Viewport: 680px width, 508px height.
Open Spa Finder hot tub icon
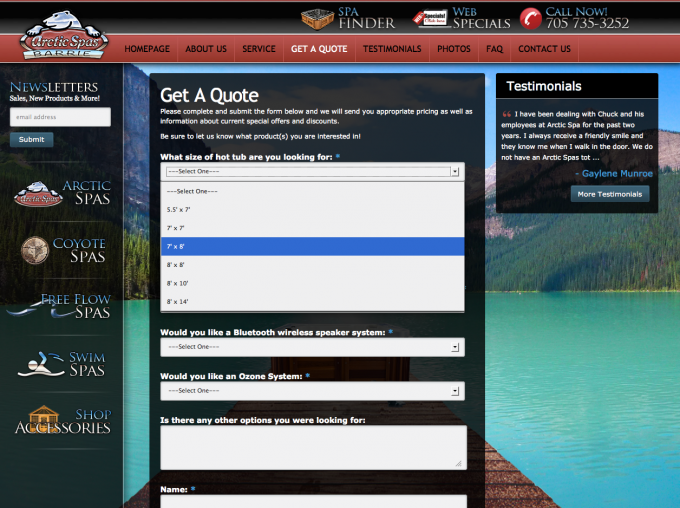[x=316, y=18]
